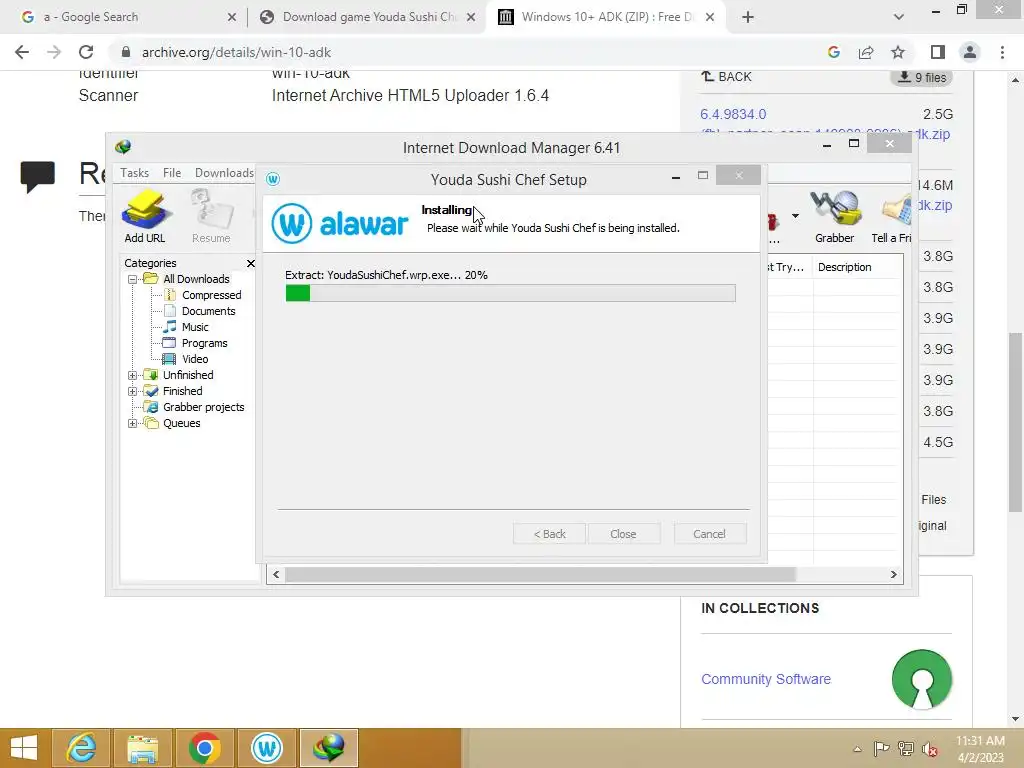
Task: Click the Tell a Friend toolbar icon
Action: [x=892, y=217]
